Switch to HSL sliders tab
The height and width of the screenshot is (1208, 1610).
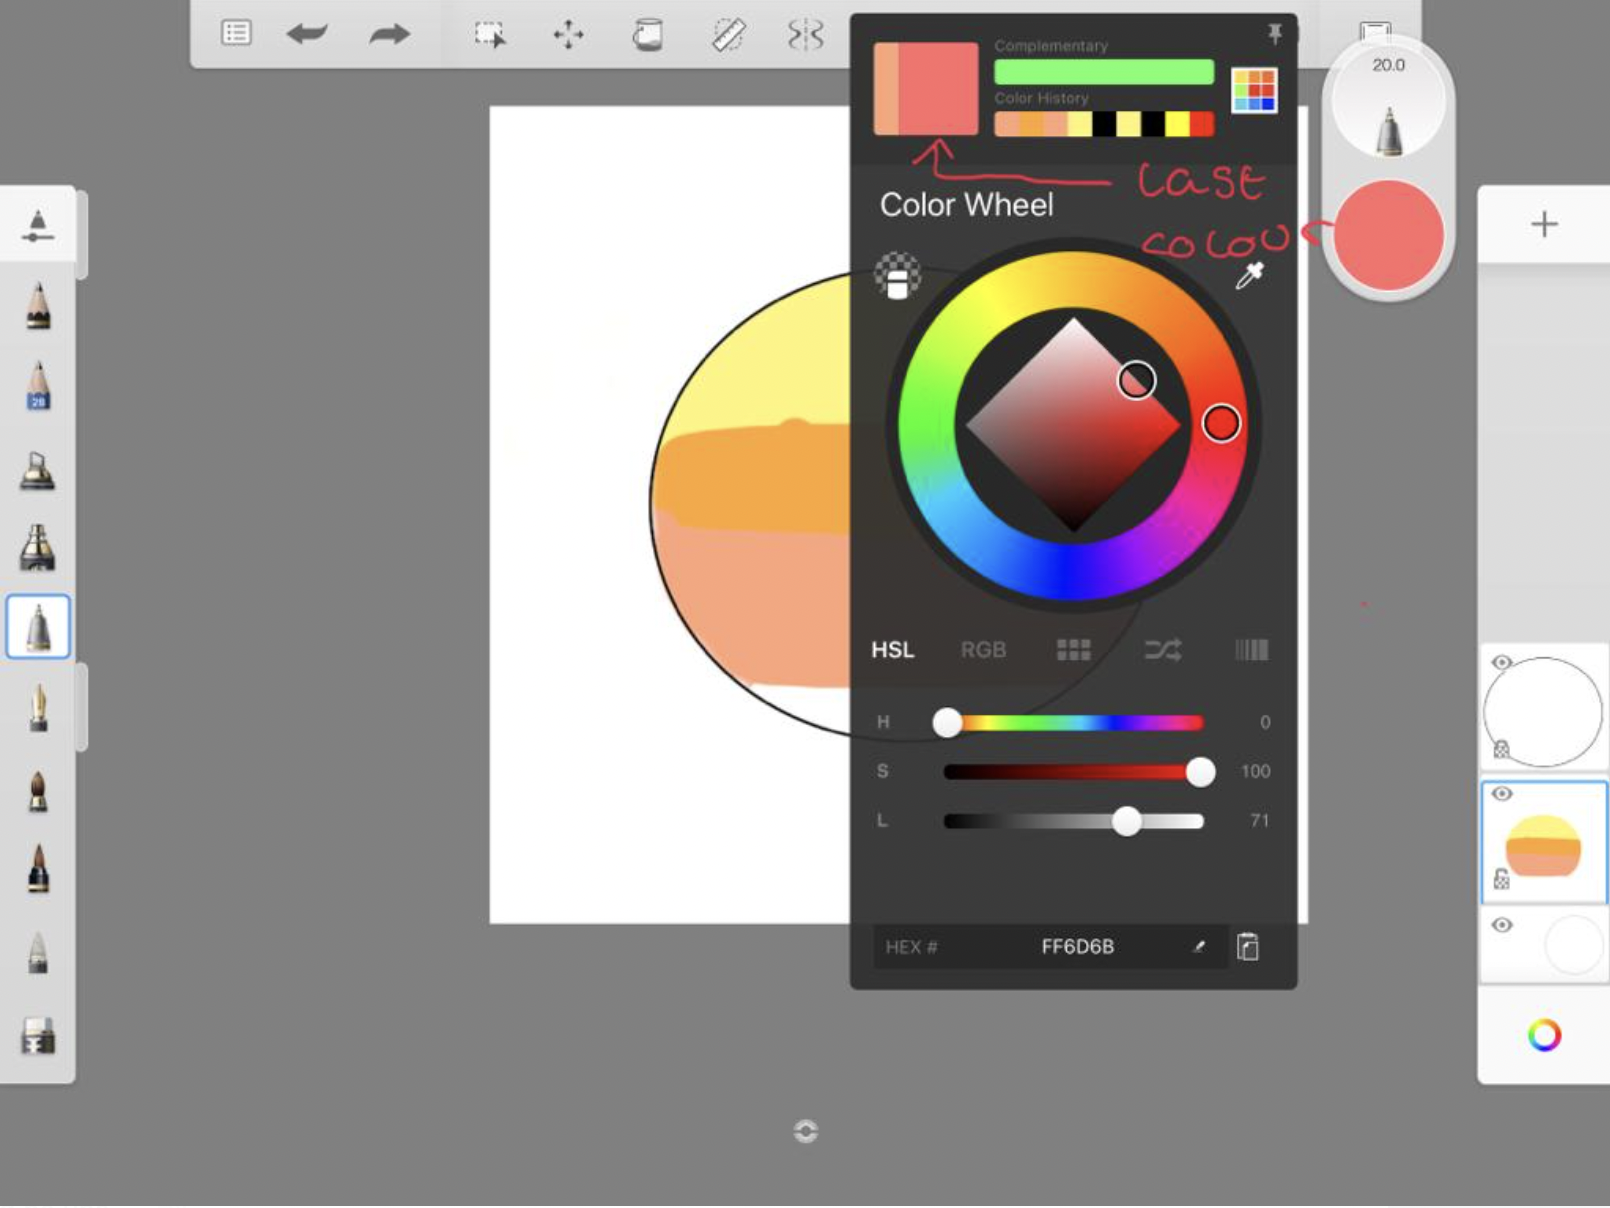892,650
